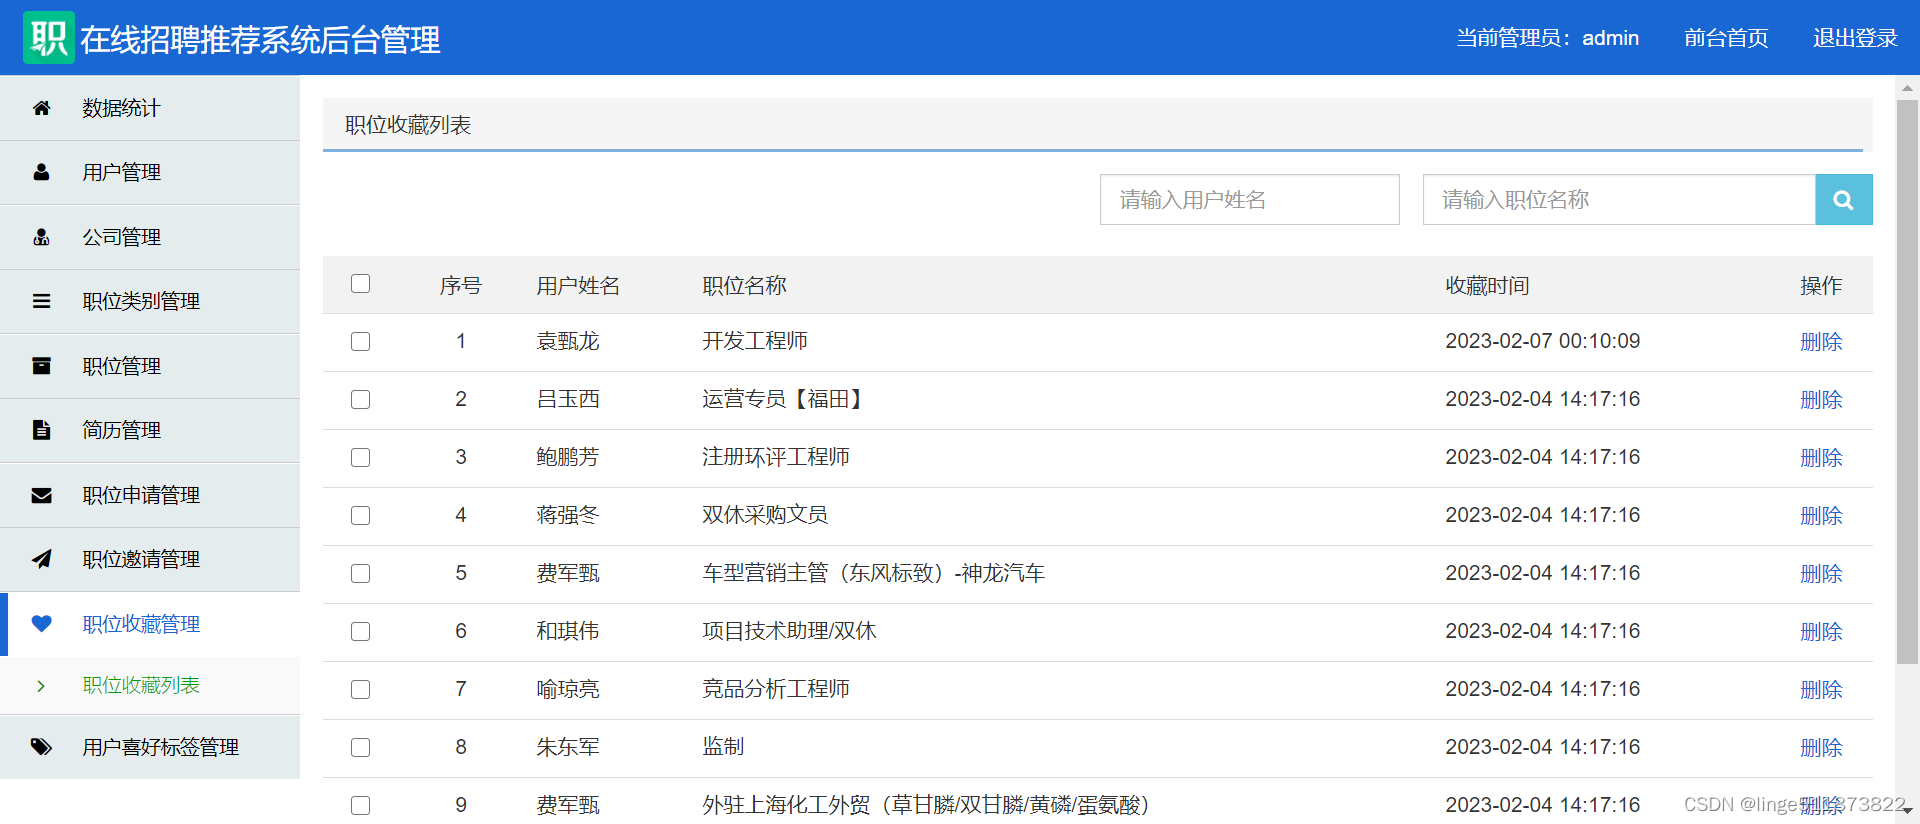Check the box for row 和琪伟
The height and width of the screenshot is (824, 1920).
pos(361,632)
